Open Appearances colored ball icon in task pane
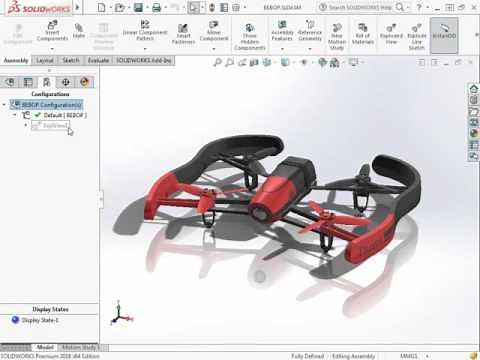The height and width of the screenshot is (360, 480). (x=474, y=134)
